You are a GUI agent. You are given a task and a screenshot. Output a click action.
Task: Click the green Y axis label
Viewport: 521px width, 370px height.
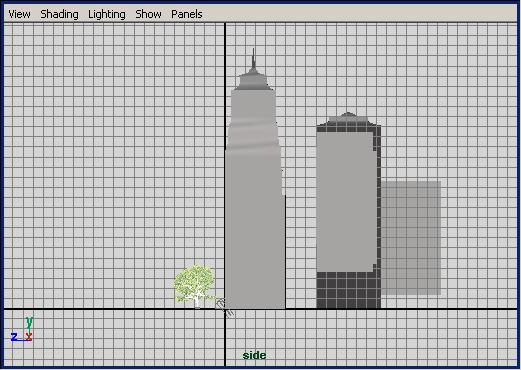(x=29, y=321)
